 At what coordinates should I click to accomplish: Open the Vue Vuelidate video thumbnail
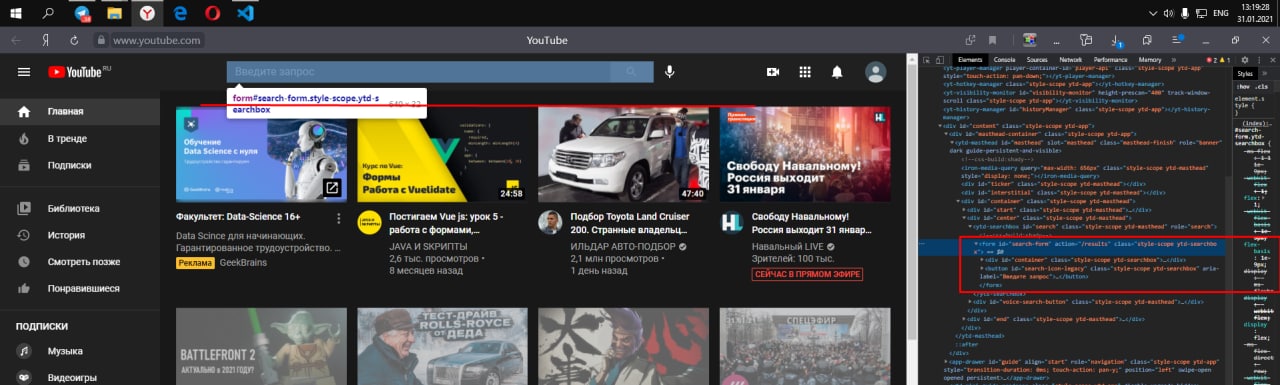tap(442, 155)
